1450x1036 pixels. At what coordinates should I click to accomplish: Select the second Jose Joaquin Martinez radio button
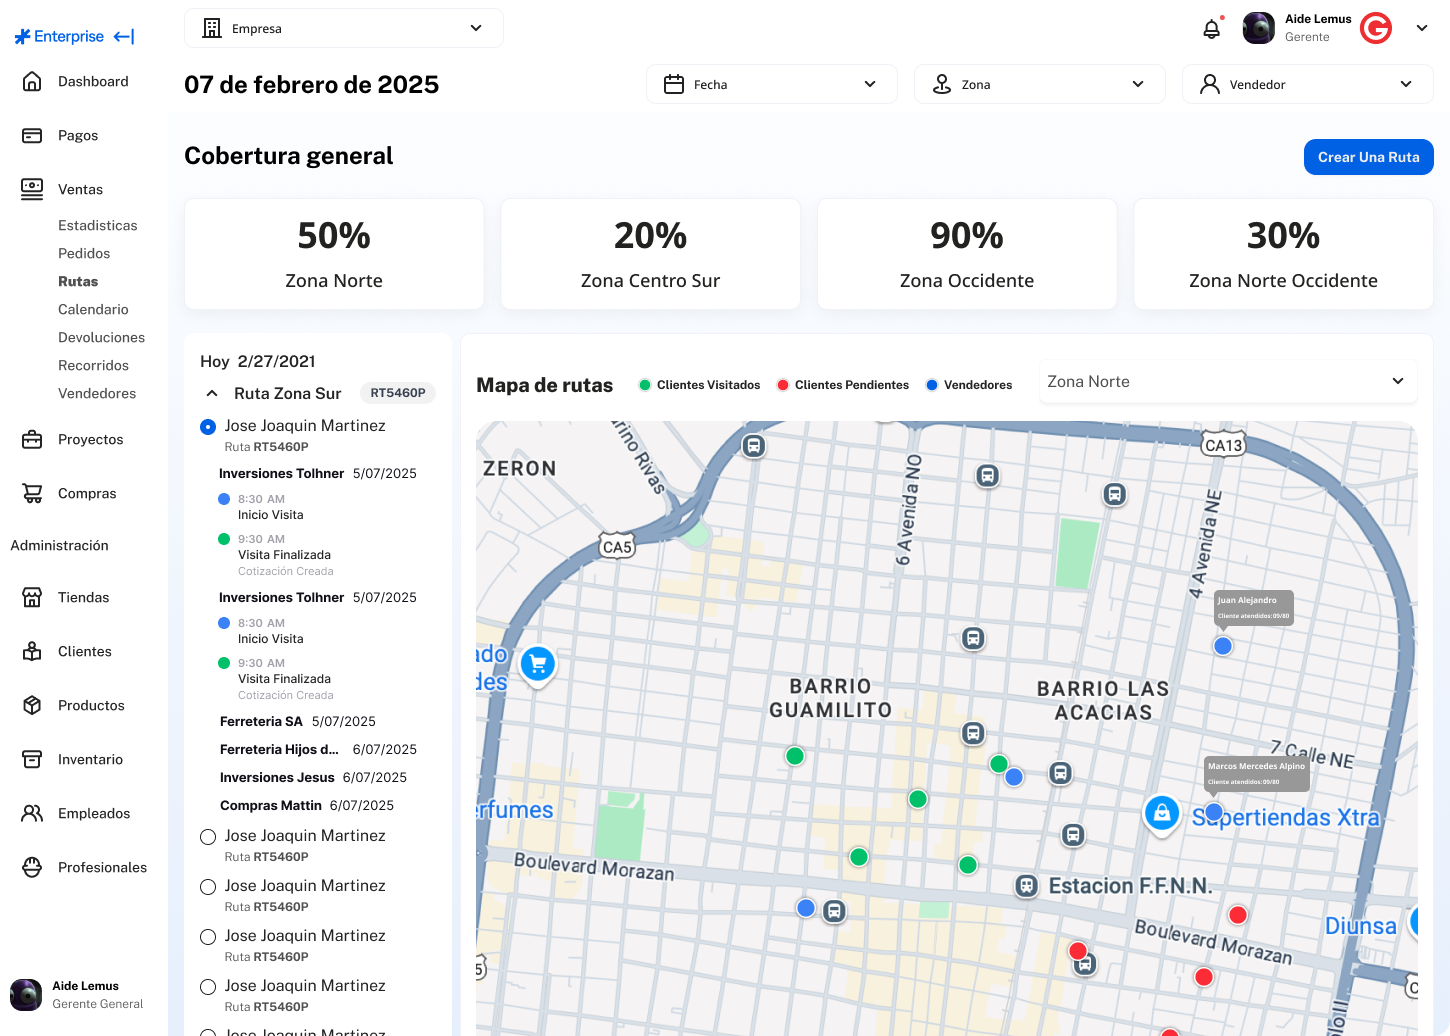[208, 837]
